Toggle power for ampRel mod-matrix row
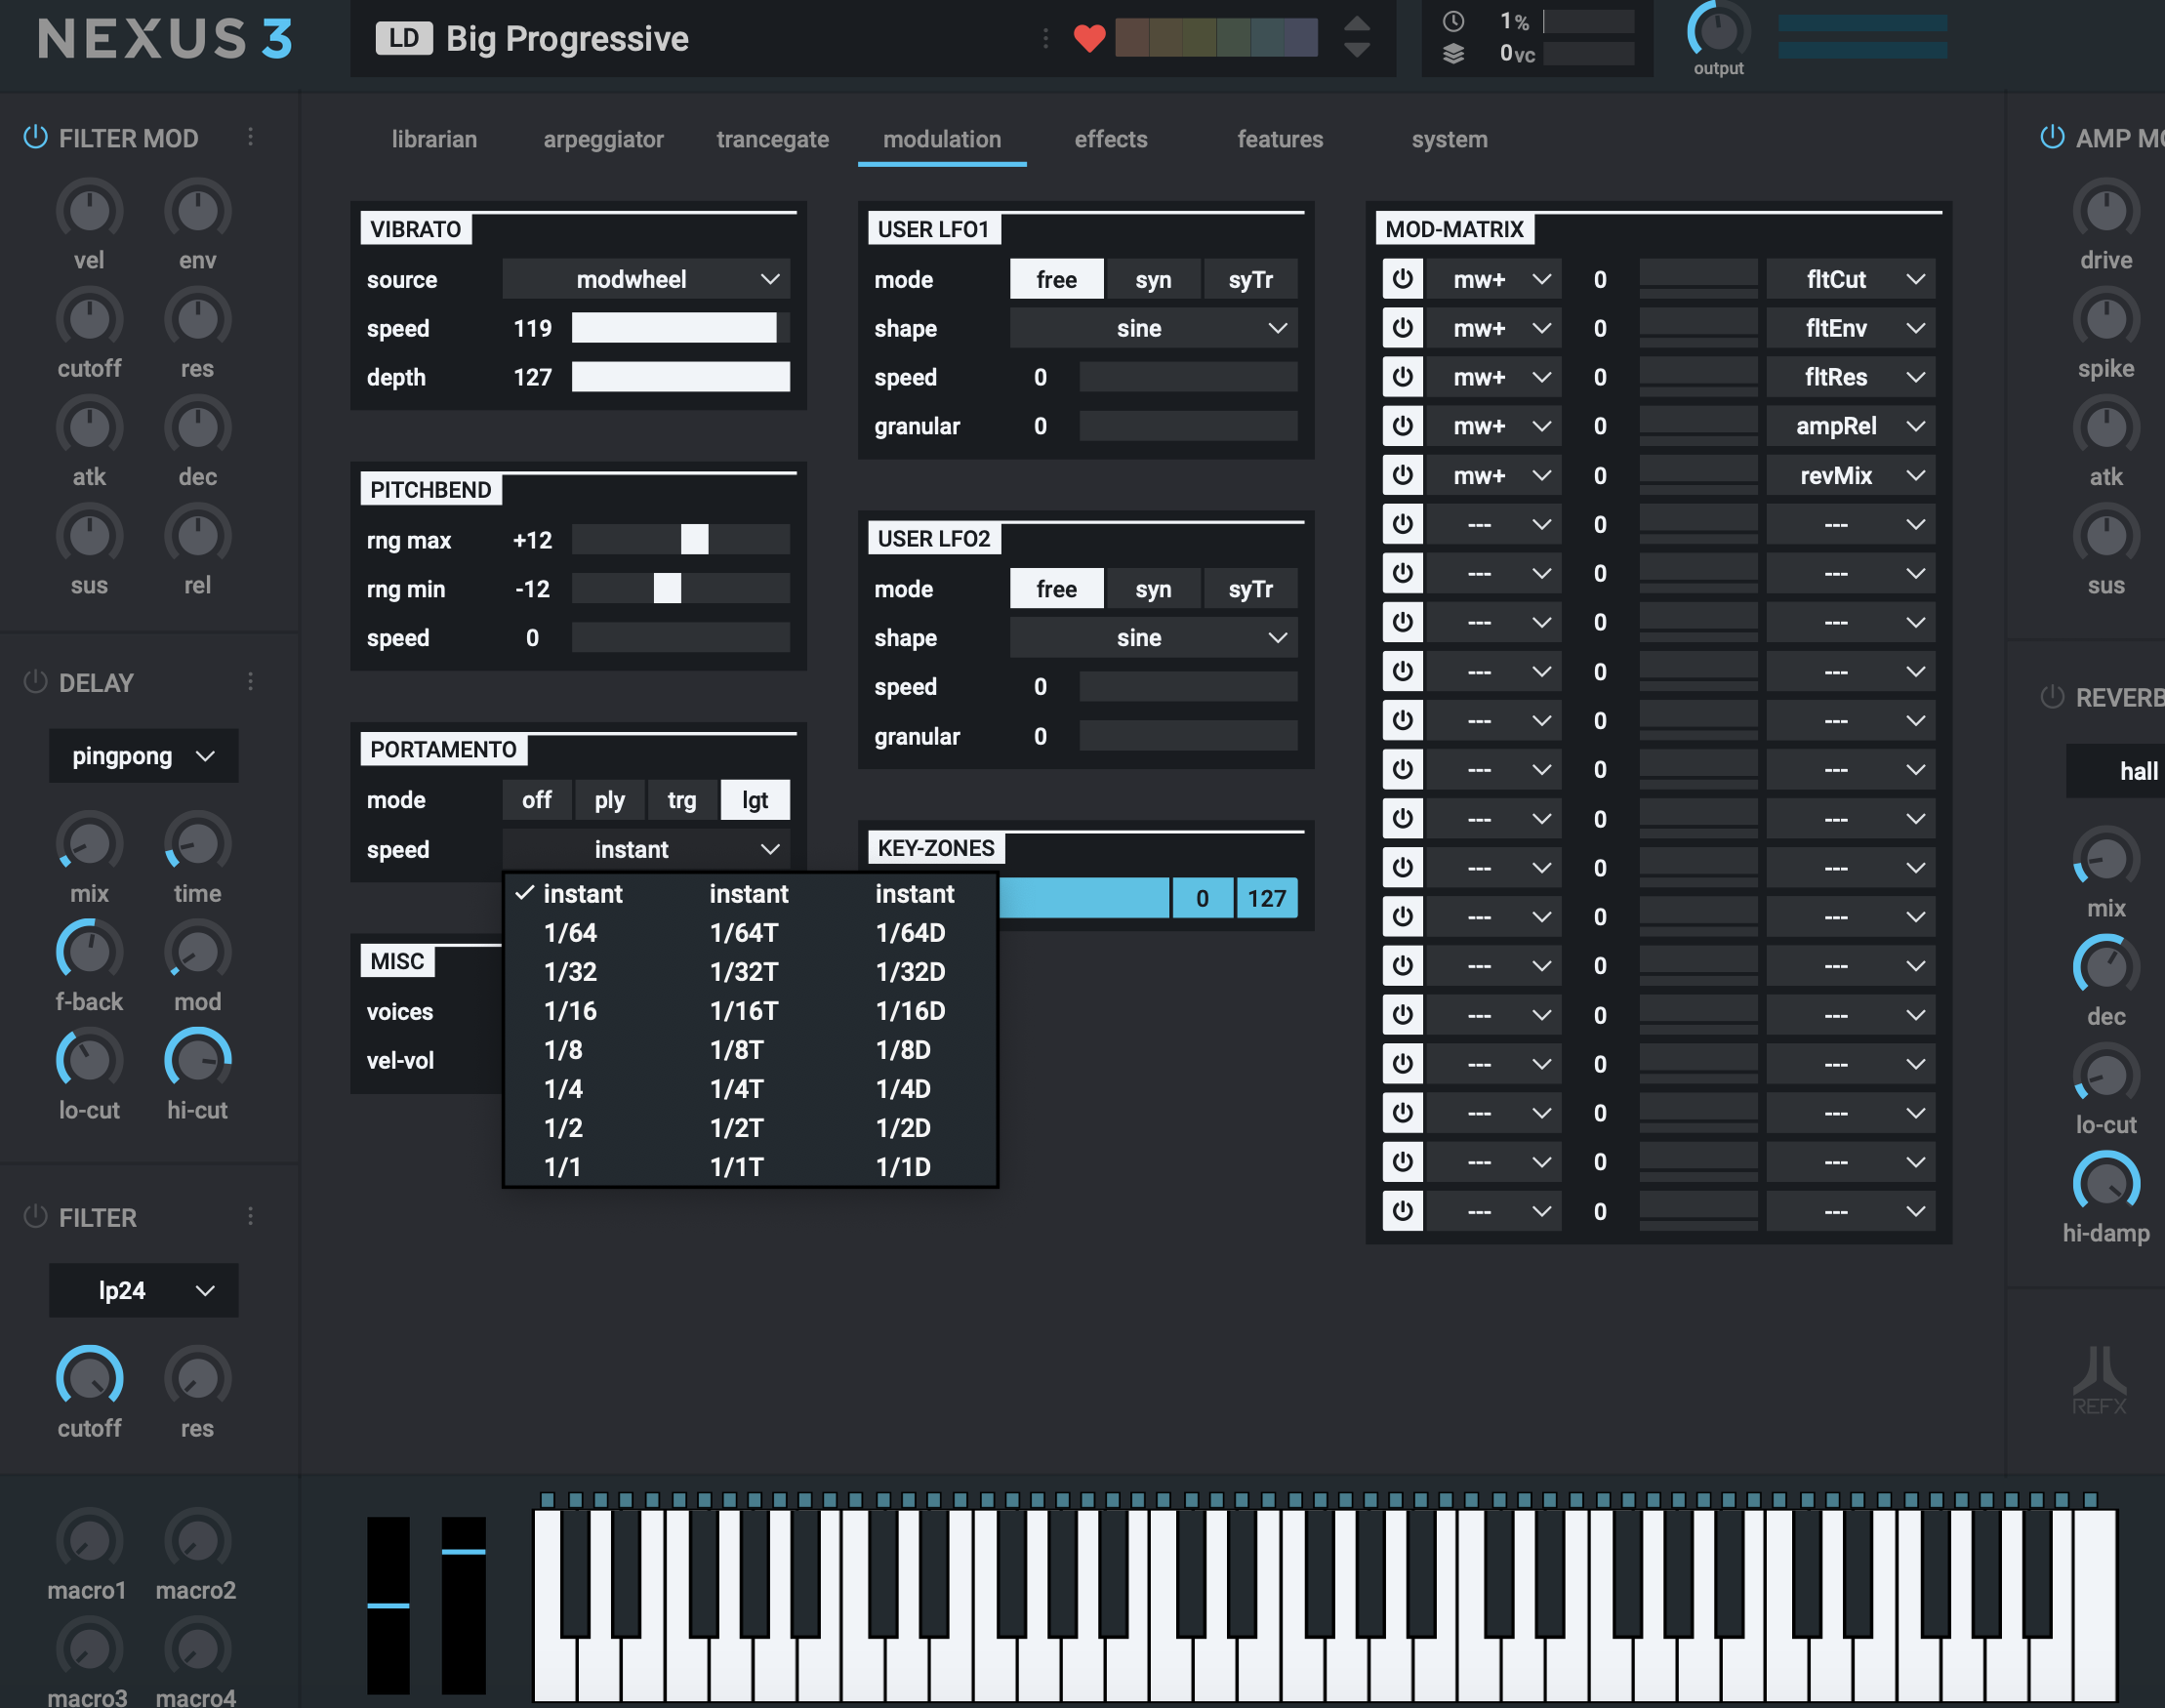This screenshot has height=1708, width=2165. tap(1403, 426)
